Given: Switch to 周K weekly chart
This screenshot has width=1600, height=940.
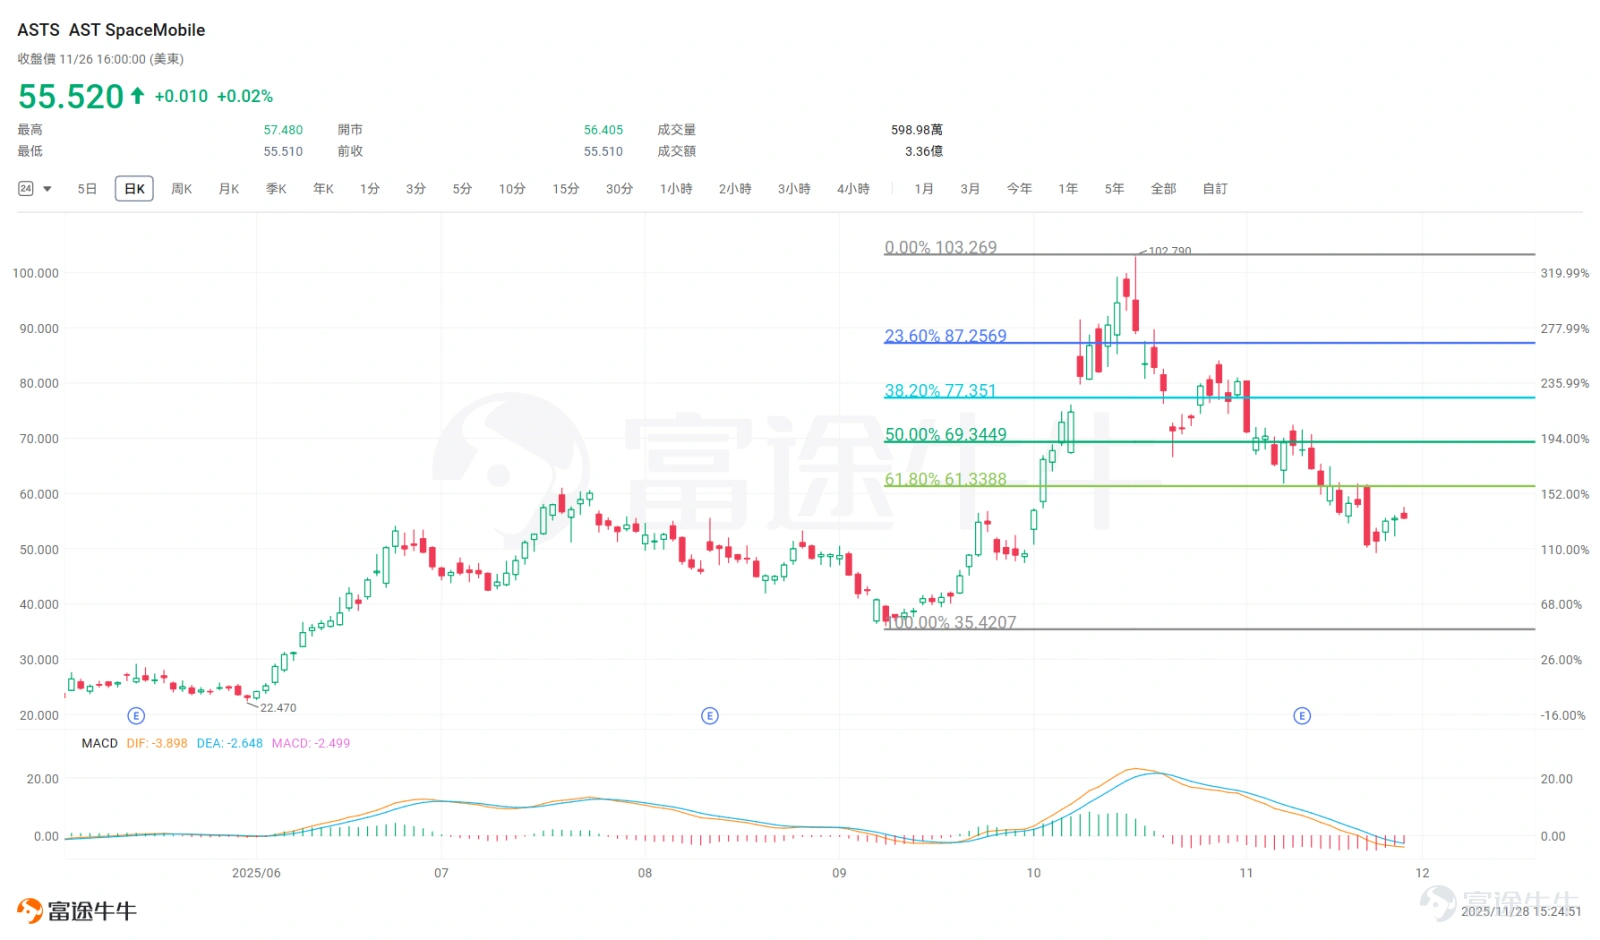Looking at the screenshot, I should click(181, 188).
